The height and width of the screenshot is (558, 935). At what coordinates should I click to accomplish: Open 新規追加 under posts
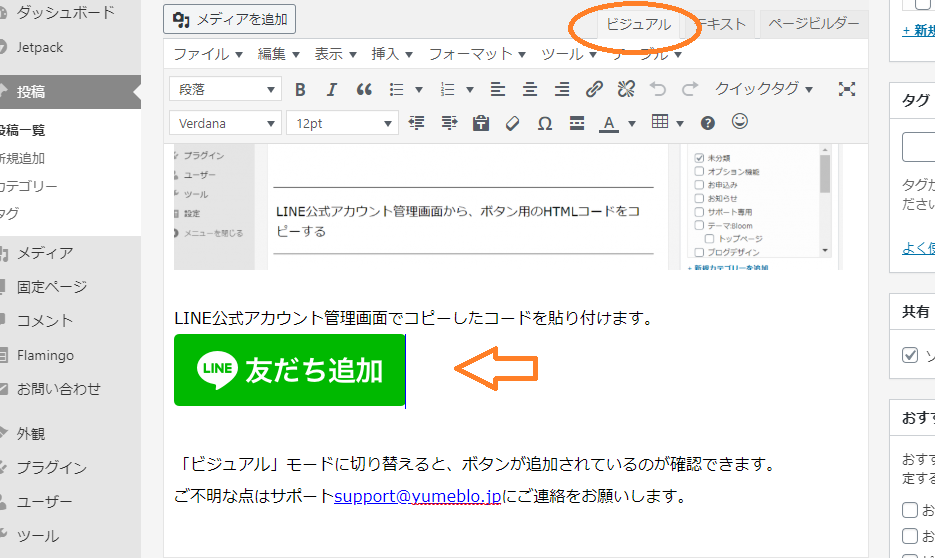(23, 158)
